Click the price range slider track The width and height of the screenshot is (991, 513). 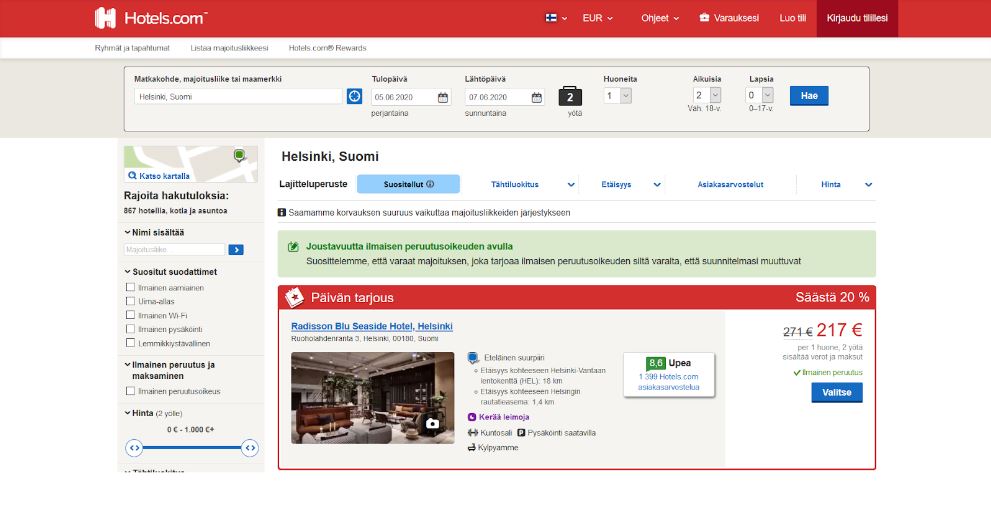192,448
